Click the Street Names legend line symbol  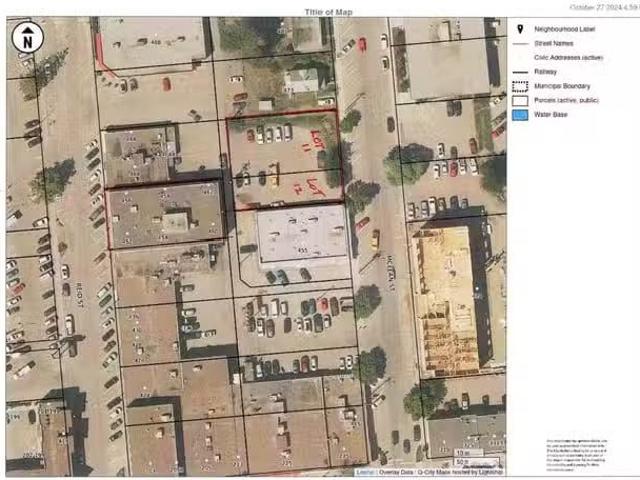point(521,45)
